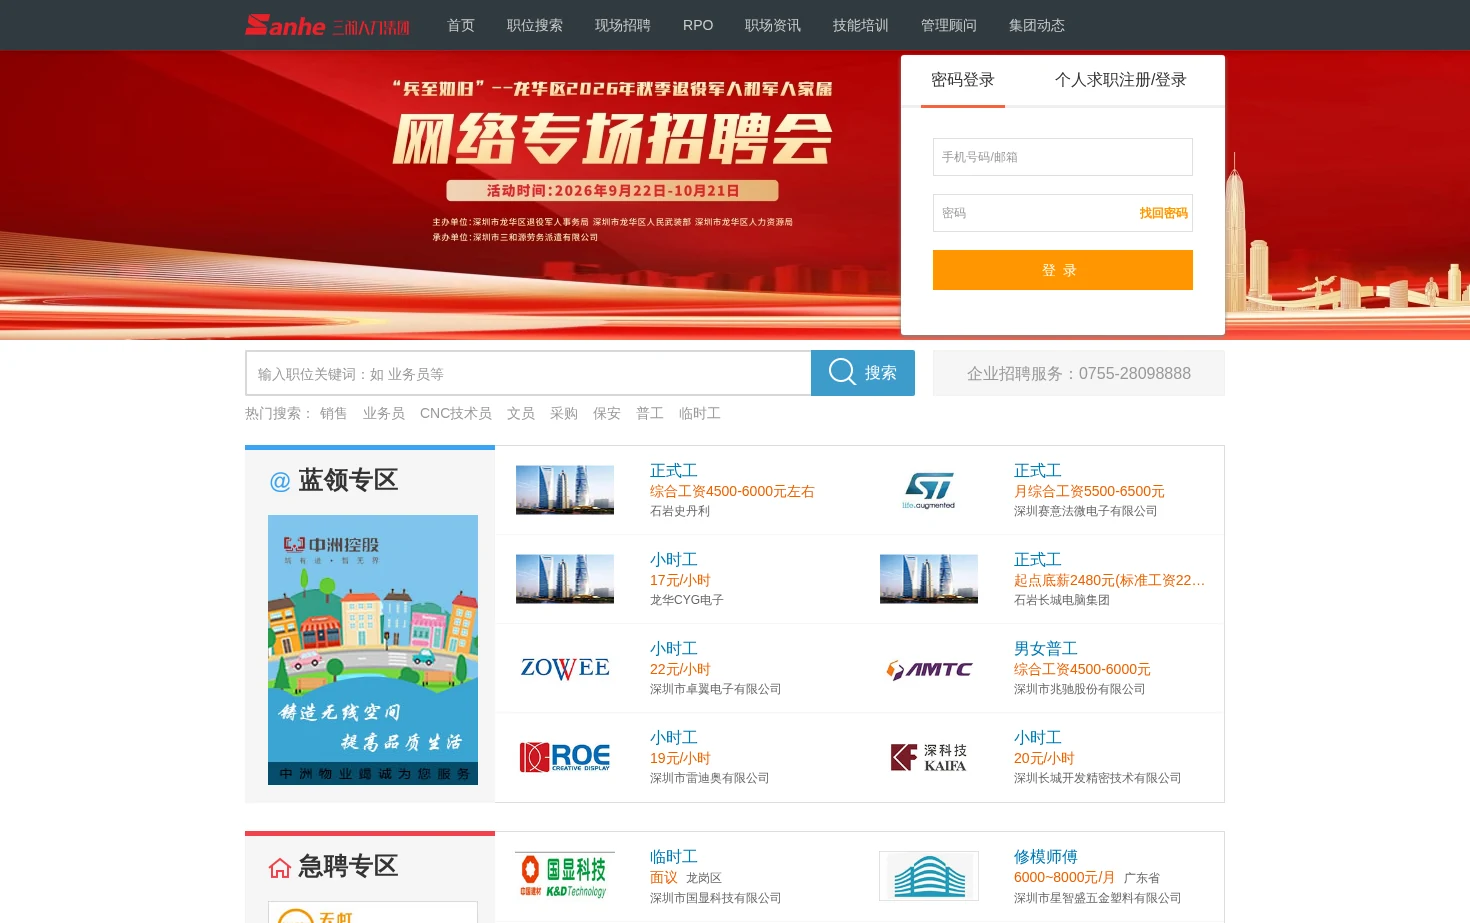Open the 临时工 面议 job listing

tap(674, 856)
